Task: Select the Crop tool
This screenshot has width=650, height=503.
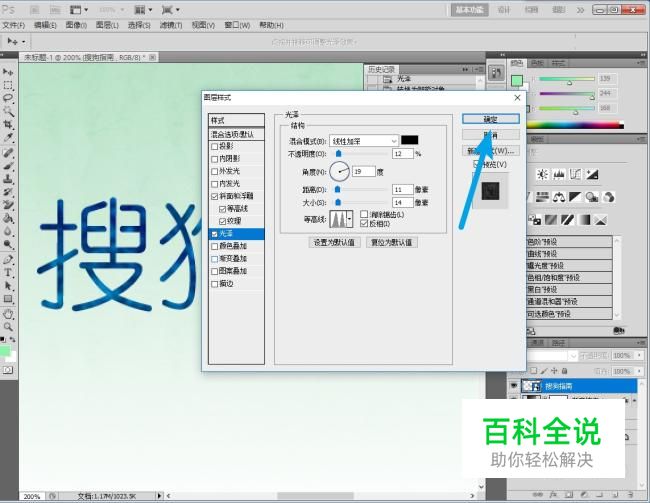Action: pos(8,124)
